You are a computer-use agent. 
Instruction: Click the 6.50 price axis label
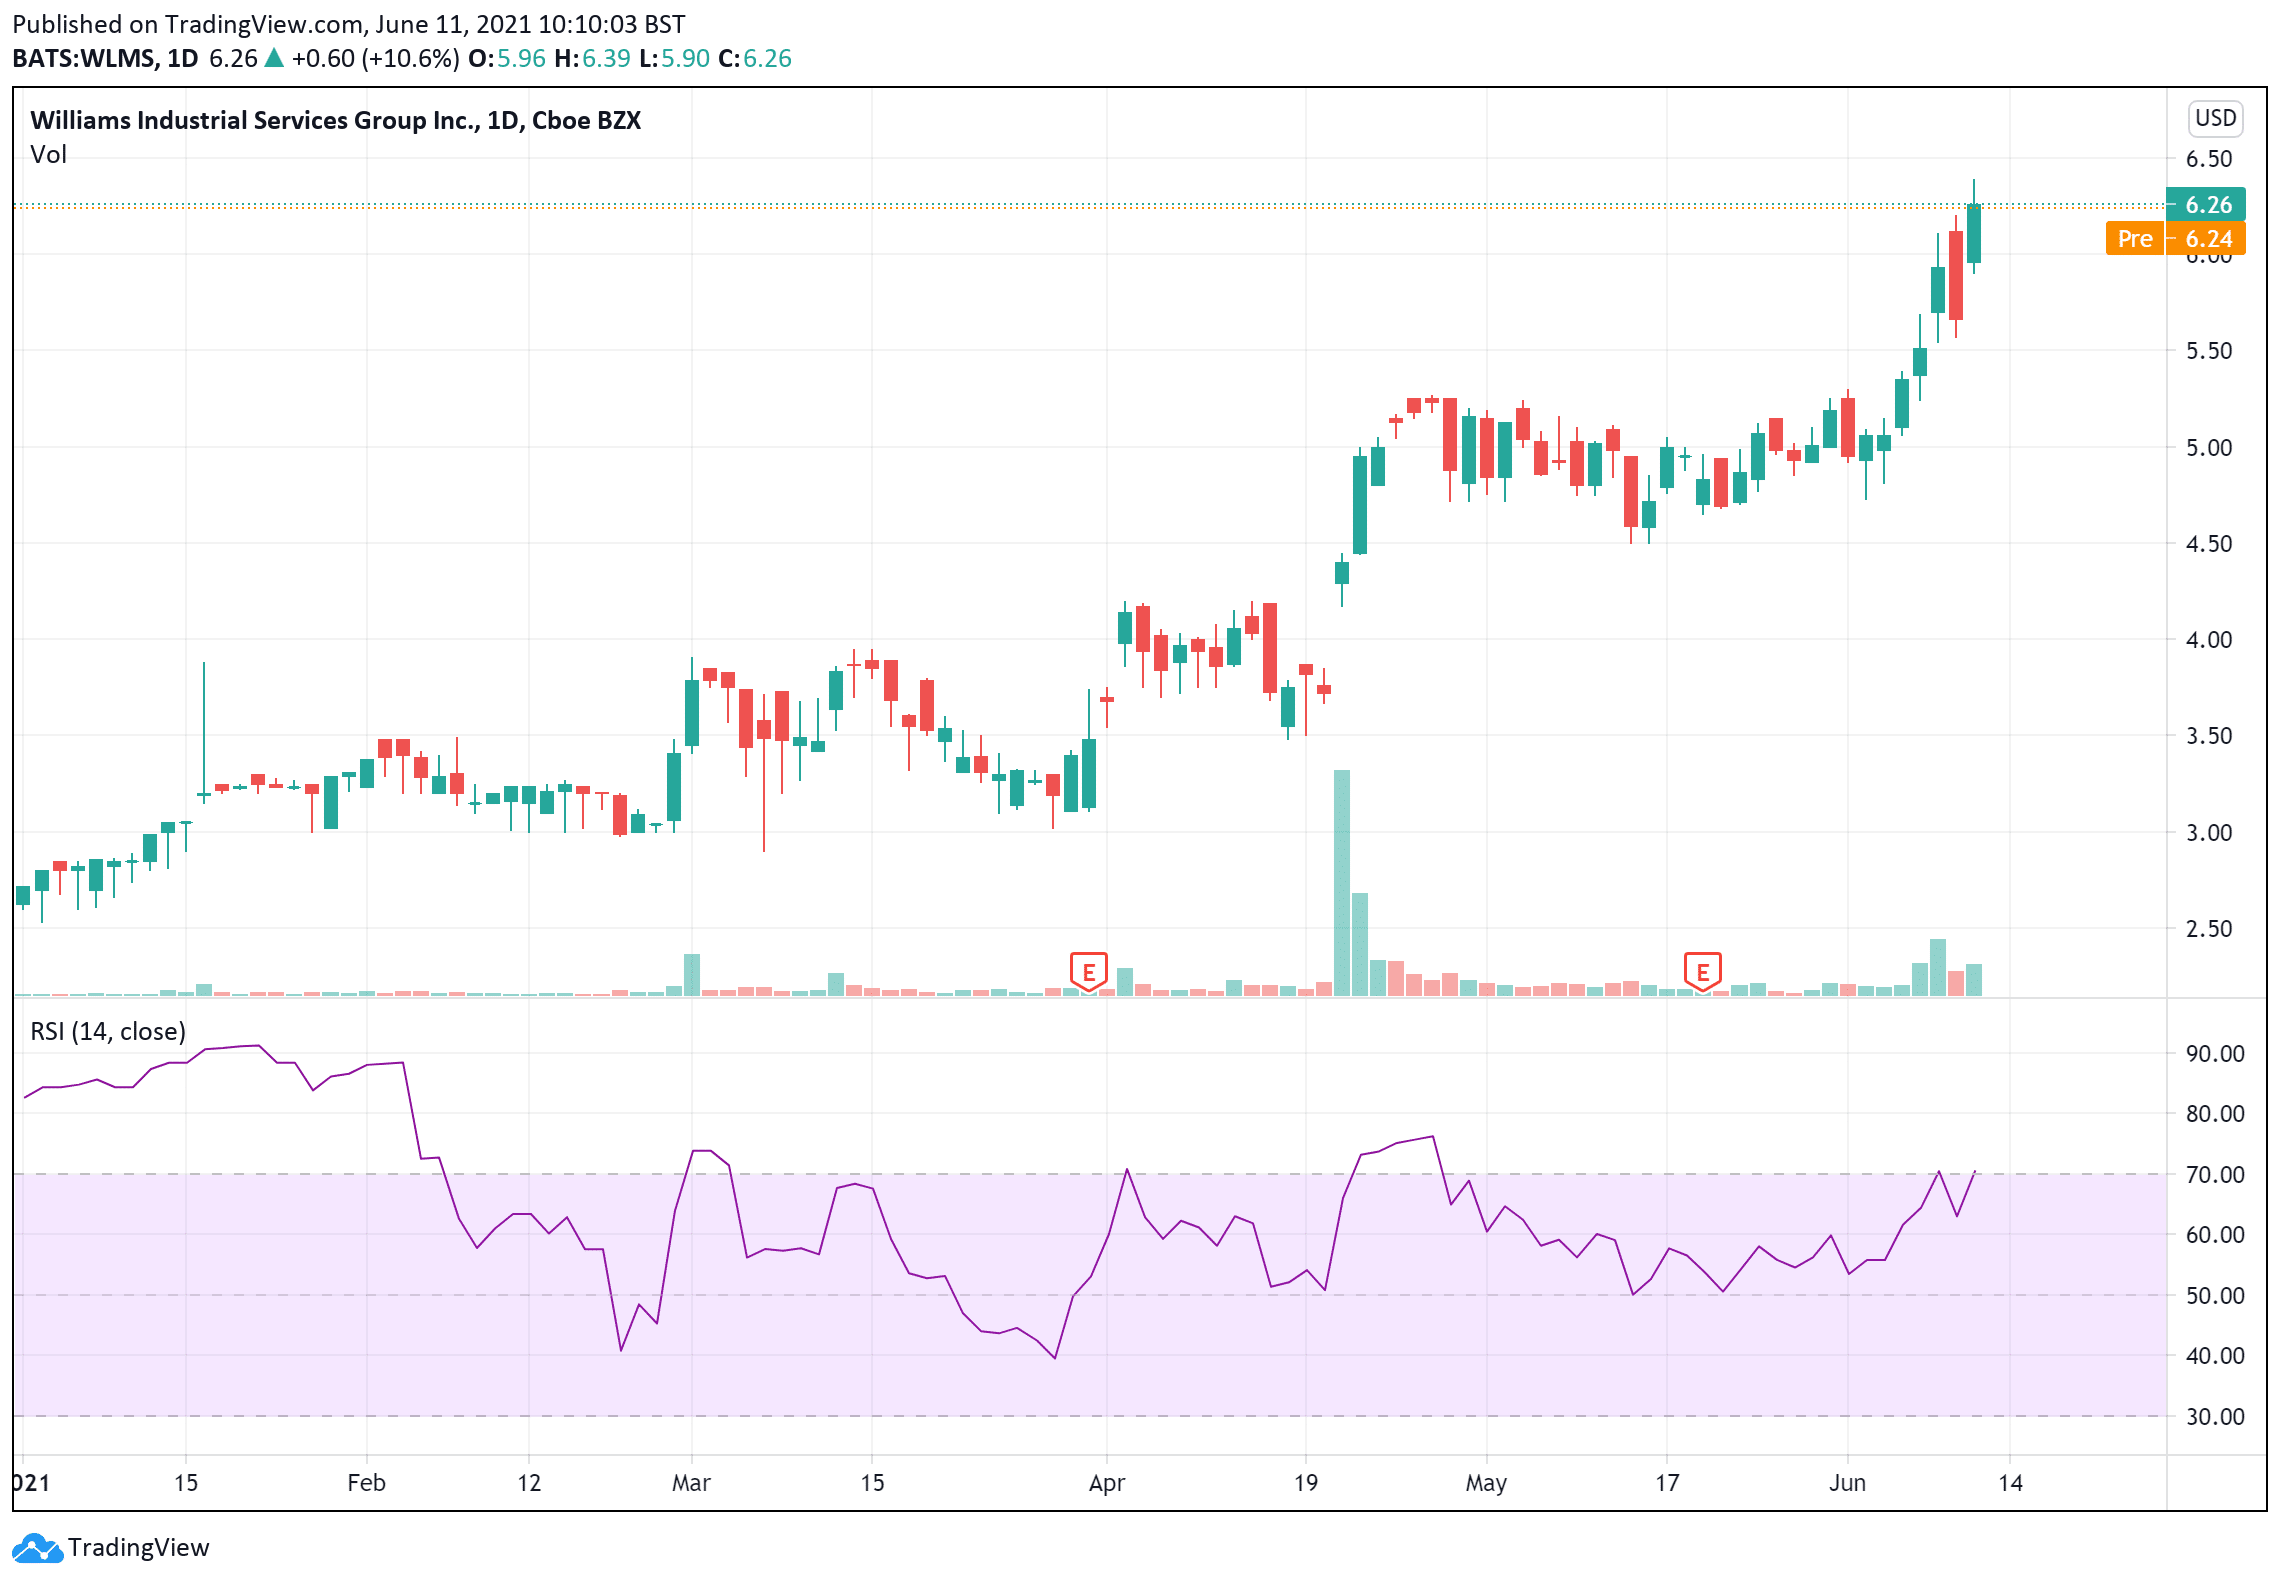[2208, 159]
